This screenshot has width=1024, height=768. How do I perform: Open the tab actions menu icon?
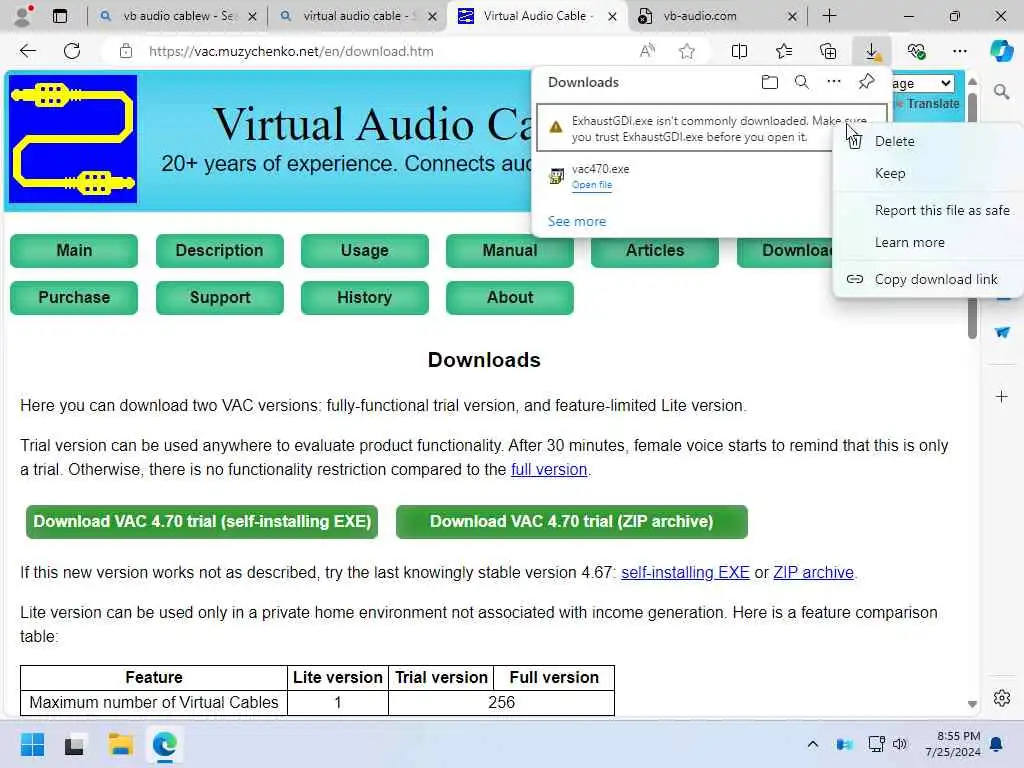click(x=59, y=16)
